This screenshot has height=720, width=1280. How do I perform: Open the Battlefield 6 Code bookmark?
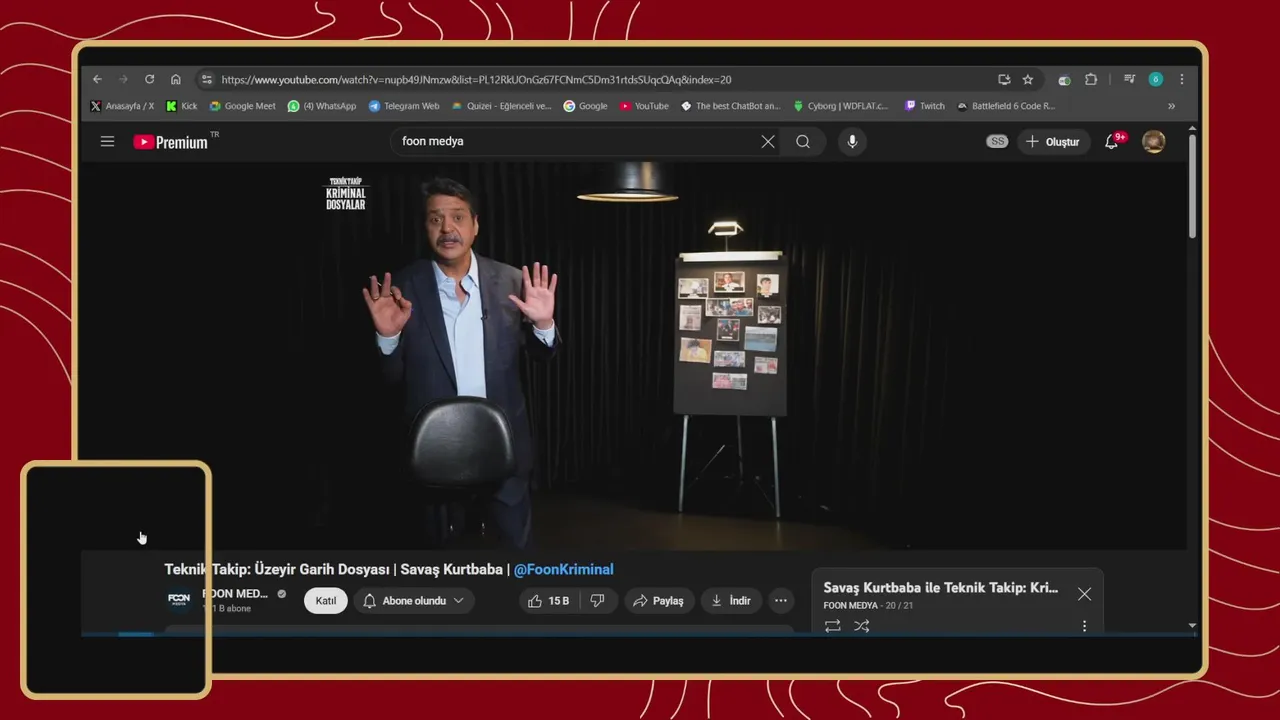point(1006,106)
